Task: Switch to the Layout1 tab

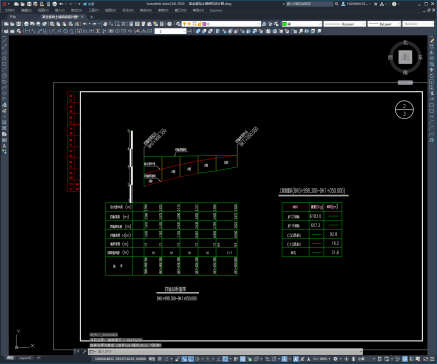Action: (x=25, y=358)
